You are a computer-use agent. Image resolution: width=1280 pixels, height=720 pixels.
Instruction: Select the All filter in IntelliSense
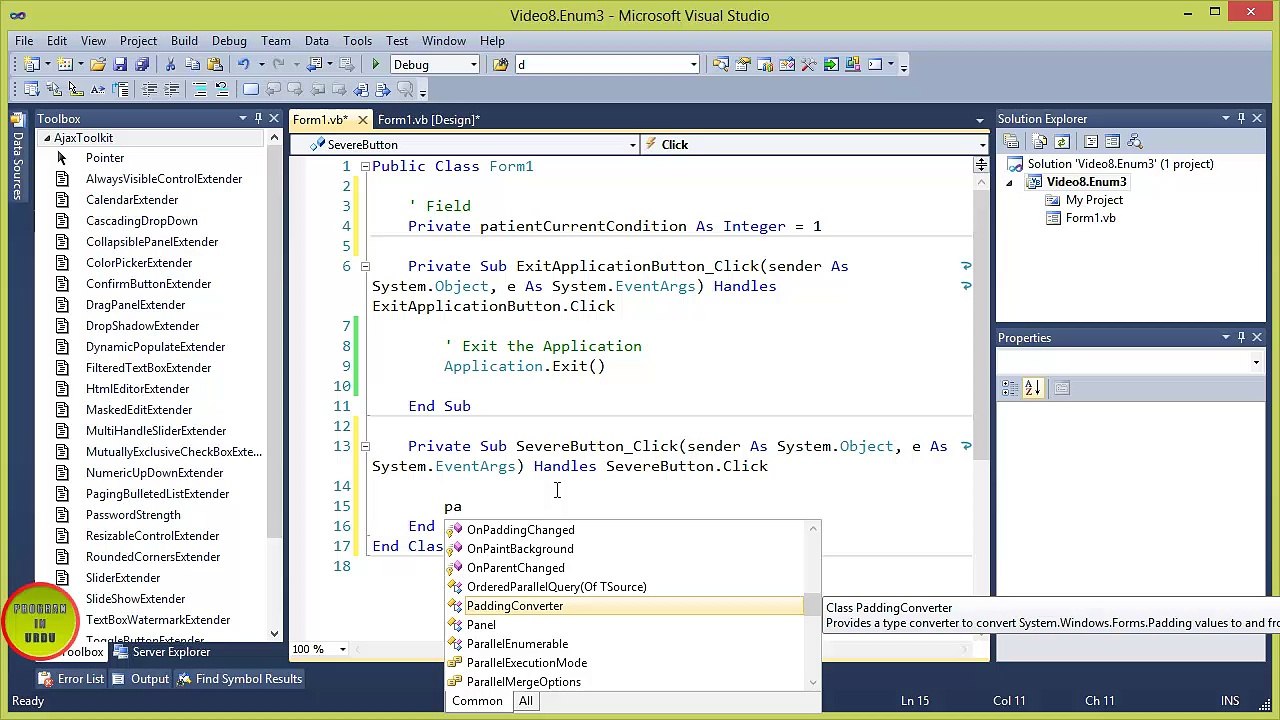pos(525,701)
